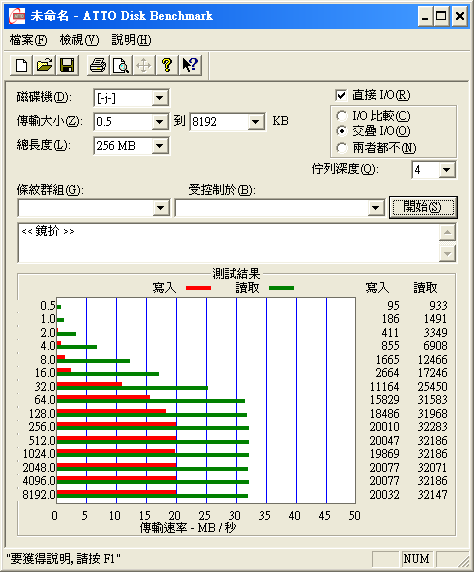Open the 條紋群組 dropdown

pos(161,208)
